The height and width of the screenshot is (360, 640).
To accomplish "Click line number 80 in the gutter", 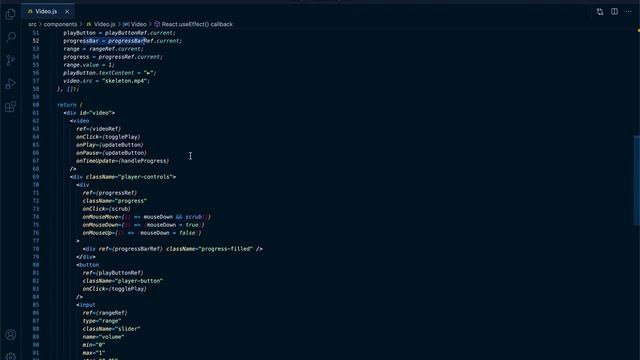I will point(36,265).
